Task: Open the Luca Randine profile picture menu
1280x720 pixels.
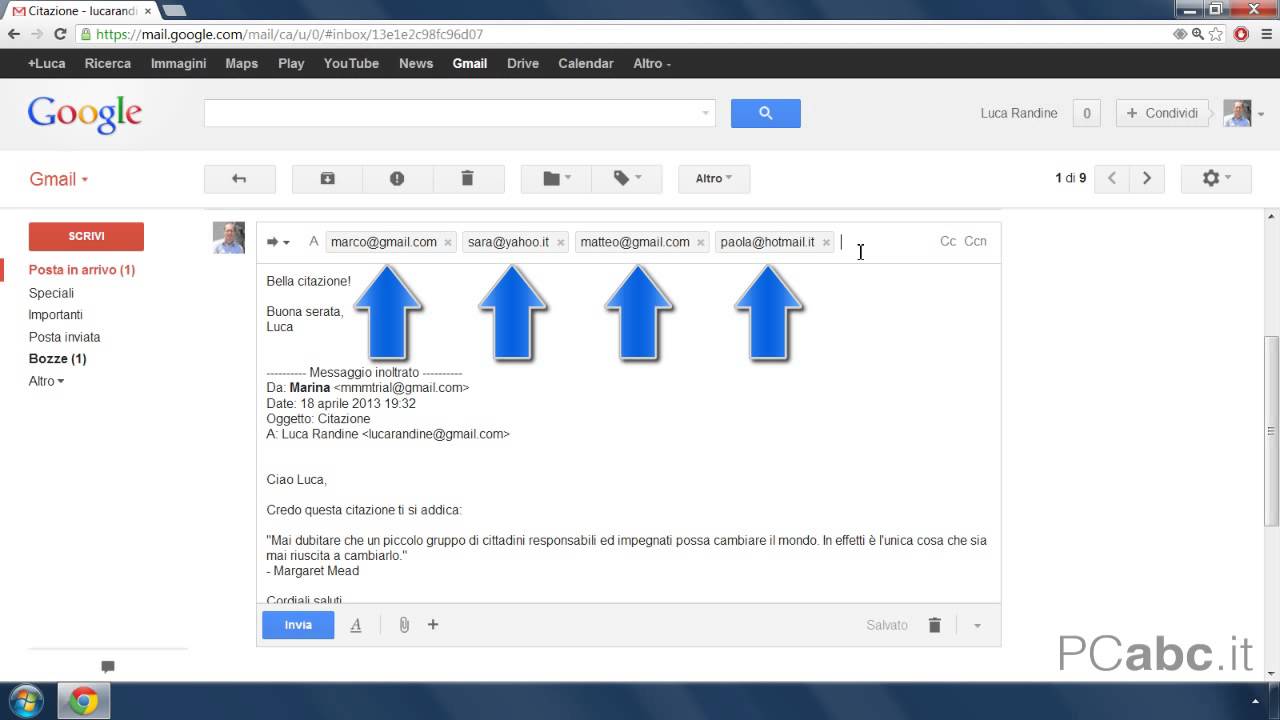Action: coord(1243,113)
